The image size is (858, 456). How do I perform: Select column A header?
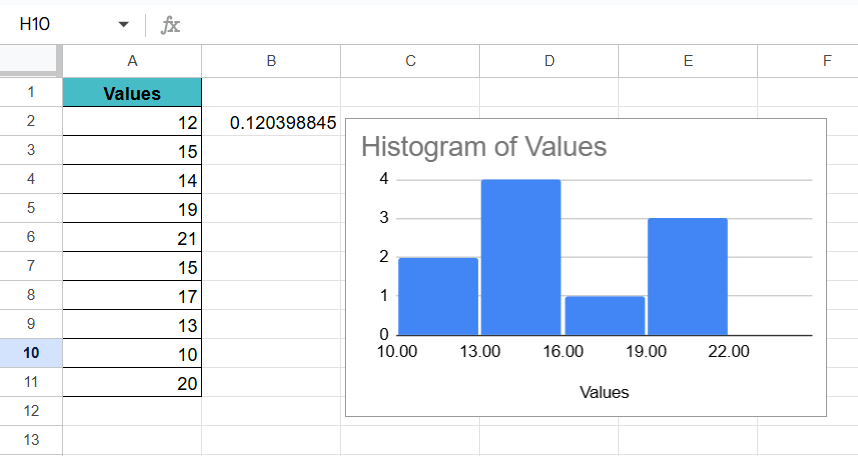pyautogui.click(x=132, y=61)
